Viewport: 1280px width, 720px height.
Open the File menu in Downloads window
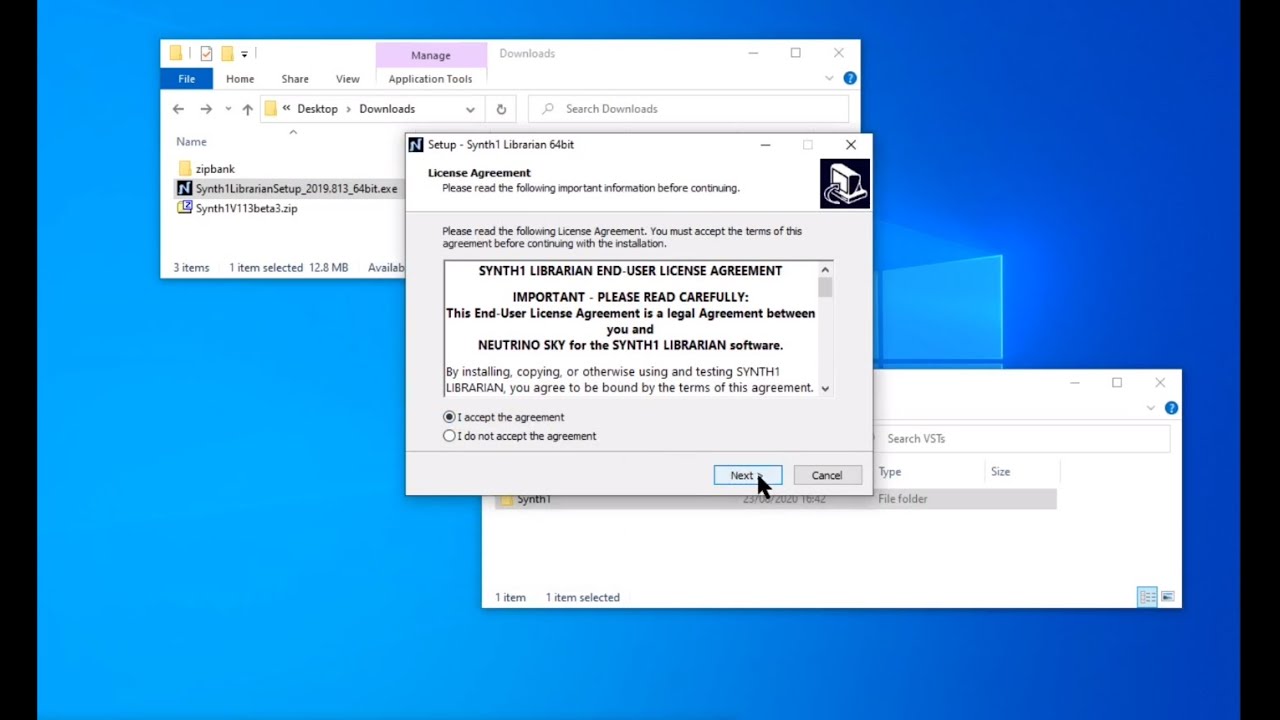[187, 79]
